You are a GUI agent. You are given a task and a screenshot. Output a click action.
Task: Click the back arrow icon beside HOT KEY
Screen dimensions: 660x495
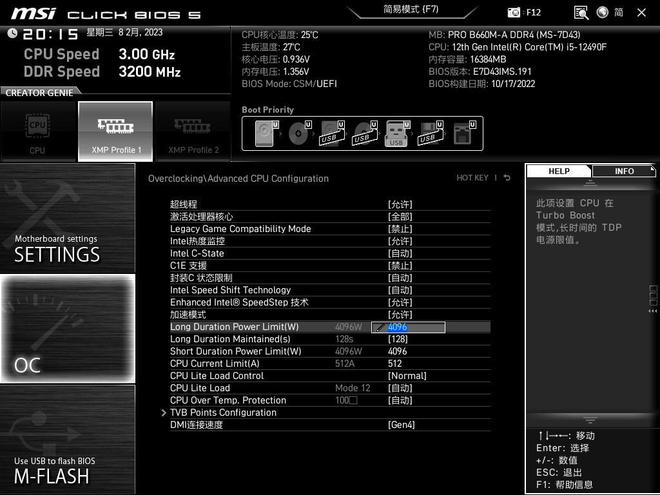click(x=507, y=178)
